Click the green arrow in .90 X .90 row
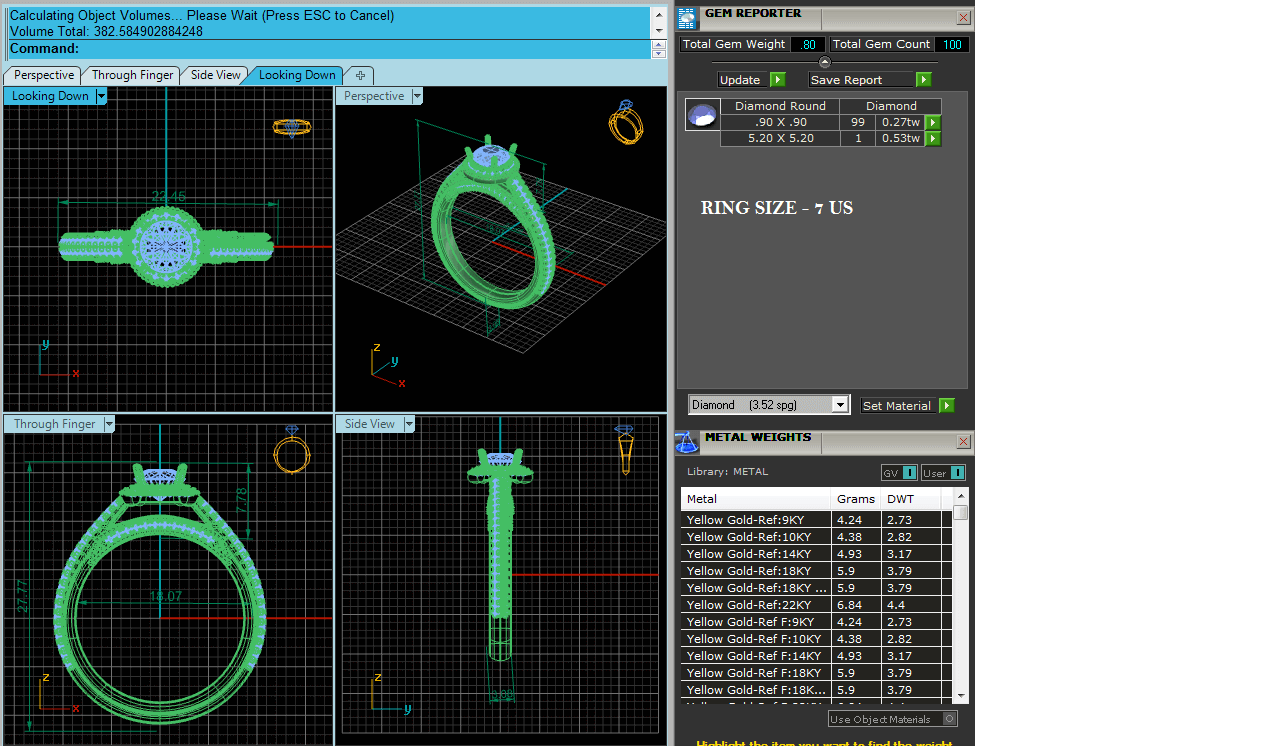 [x=933, y=122]
